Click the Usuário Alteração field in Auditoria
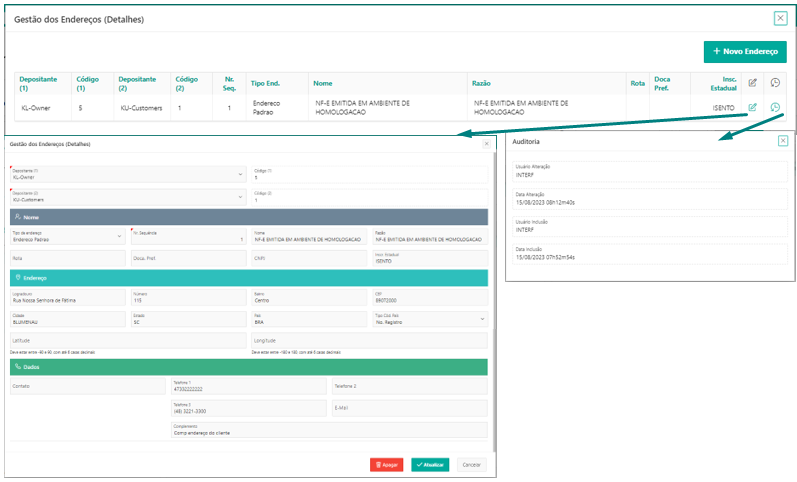 coord(650,171)
